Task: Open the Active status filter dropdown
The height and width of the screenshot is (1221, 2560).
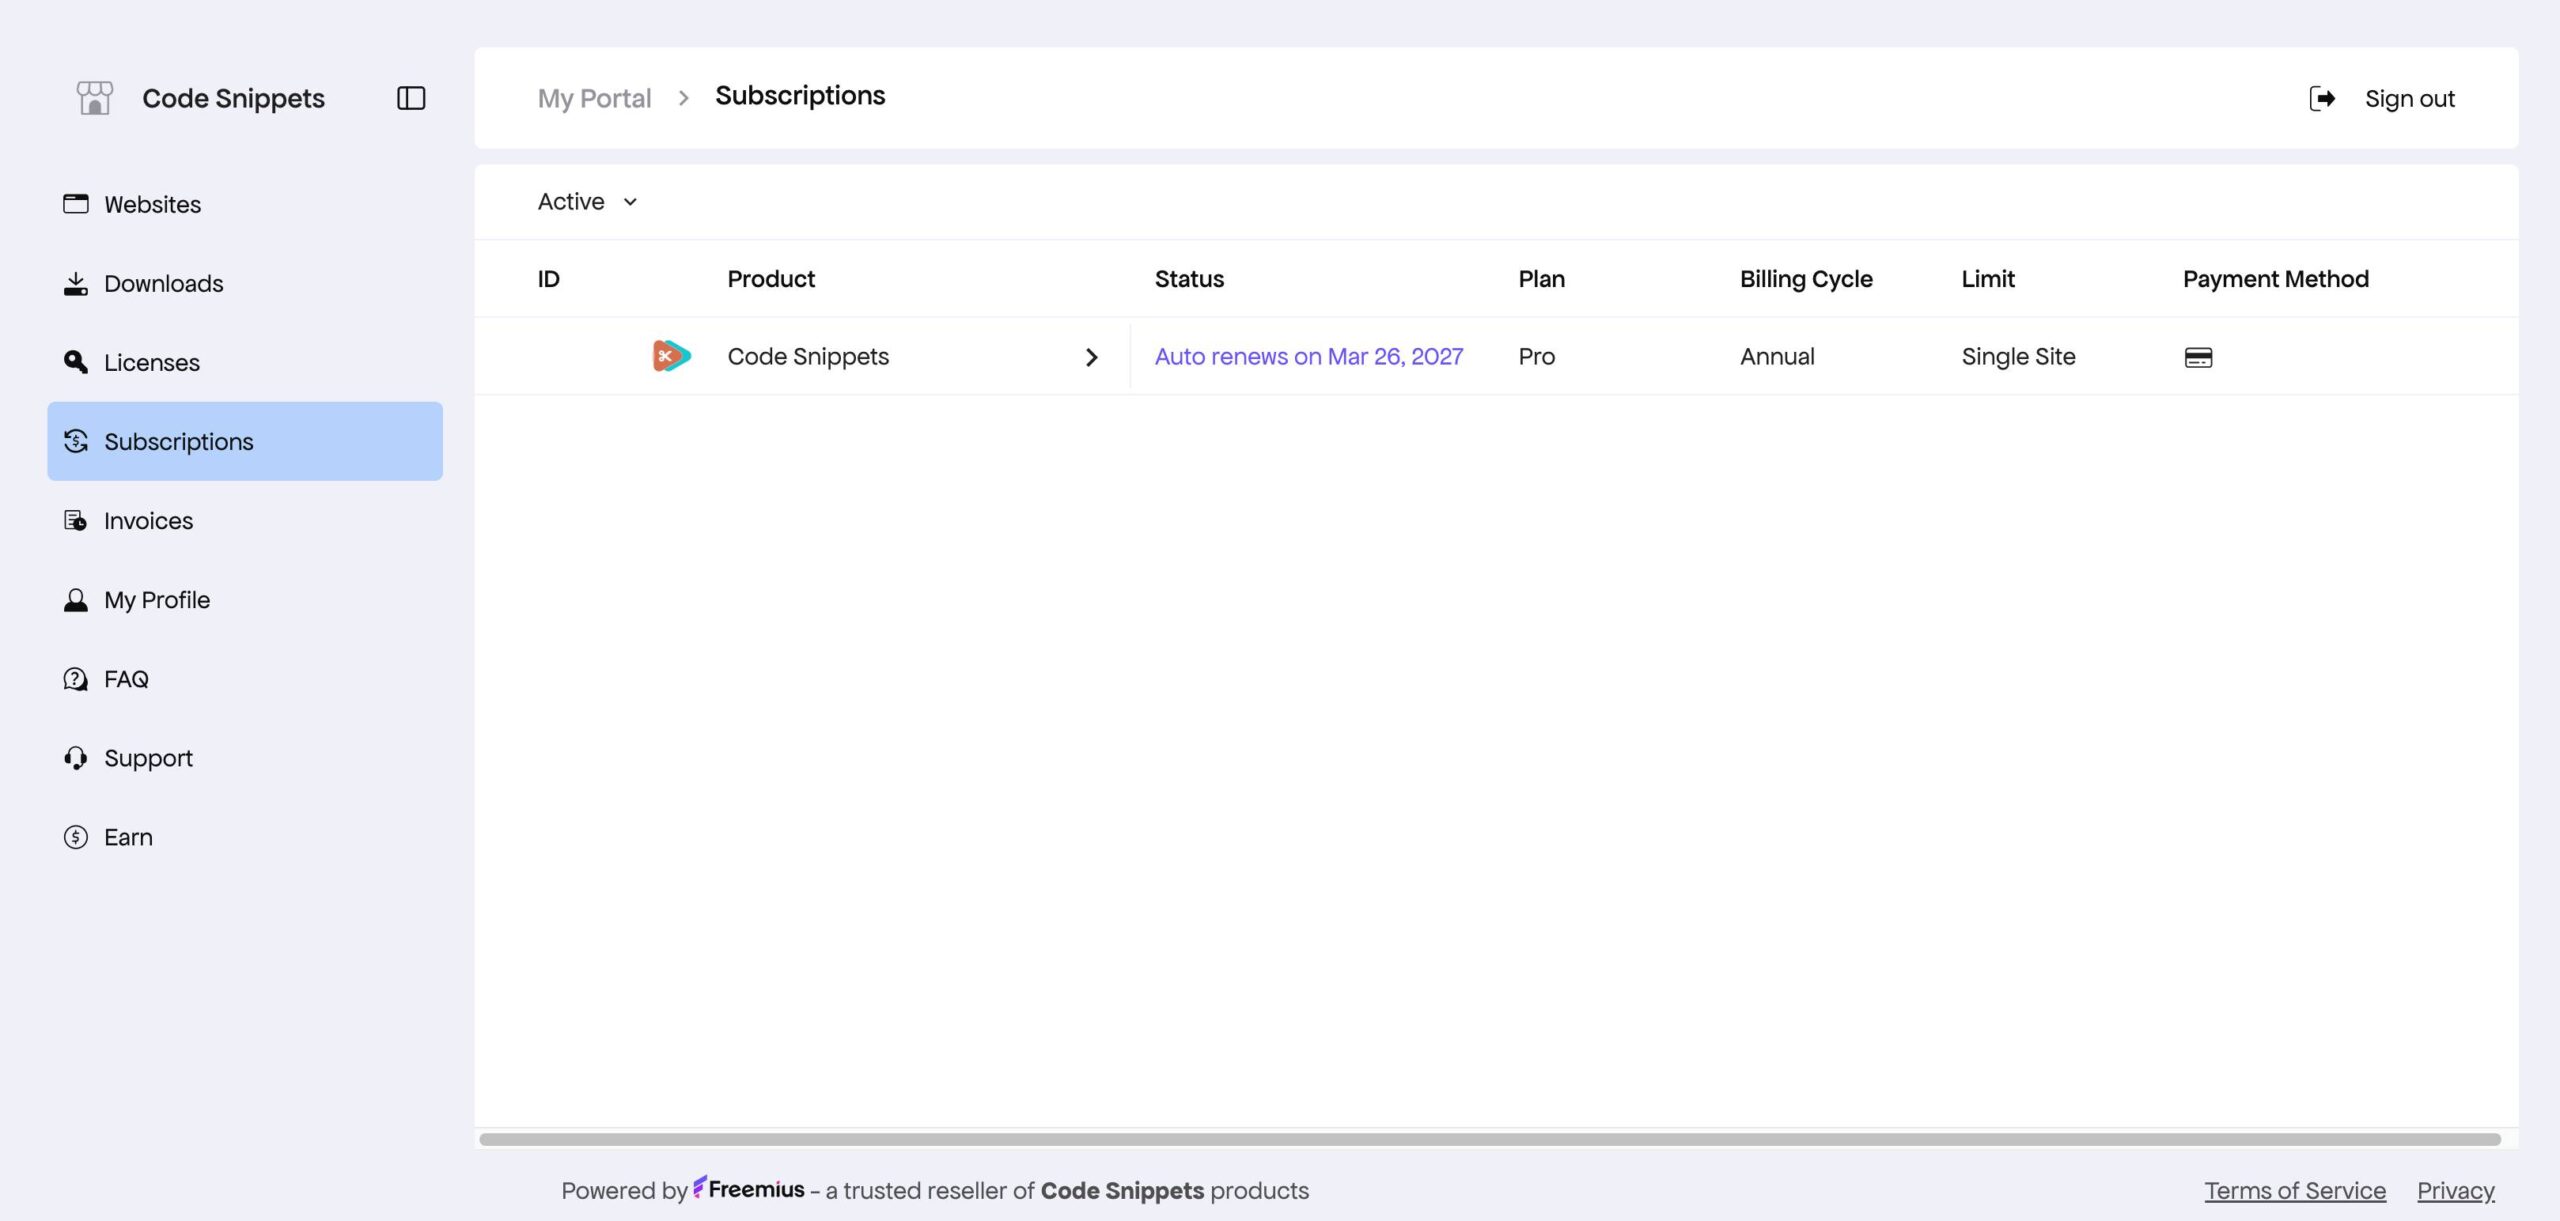Action: tap(587, 202)
